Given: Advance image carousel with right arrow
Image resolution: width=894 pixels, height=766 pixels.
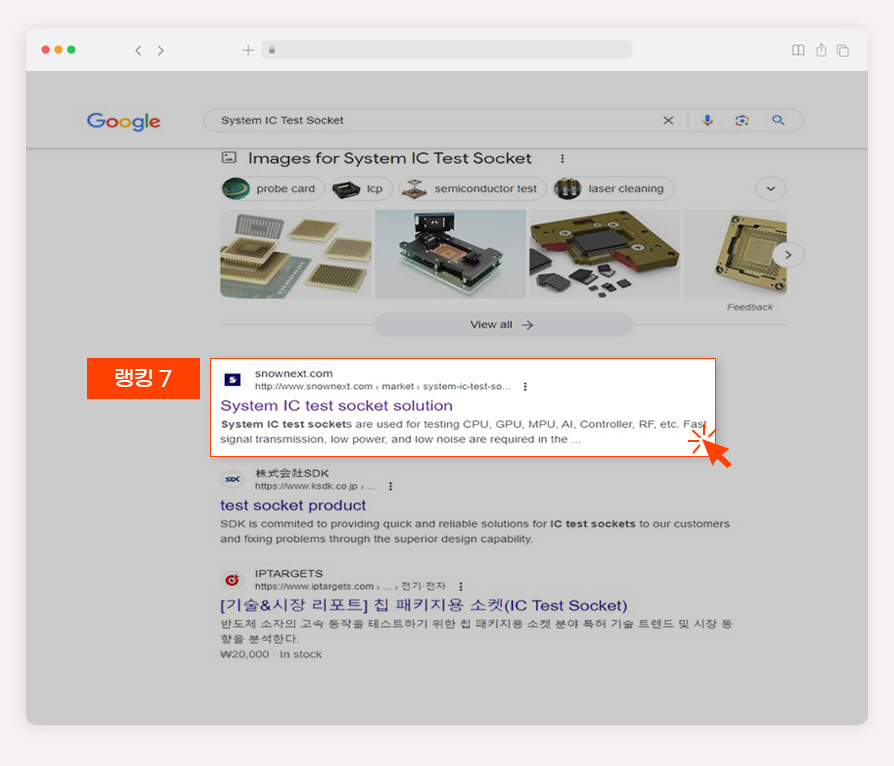Looking at the screenshot, I should [788, 255].
